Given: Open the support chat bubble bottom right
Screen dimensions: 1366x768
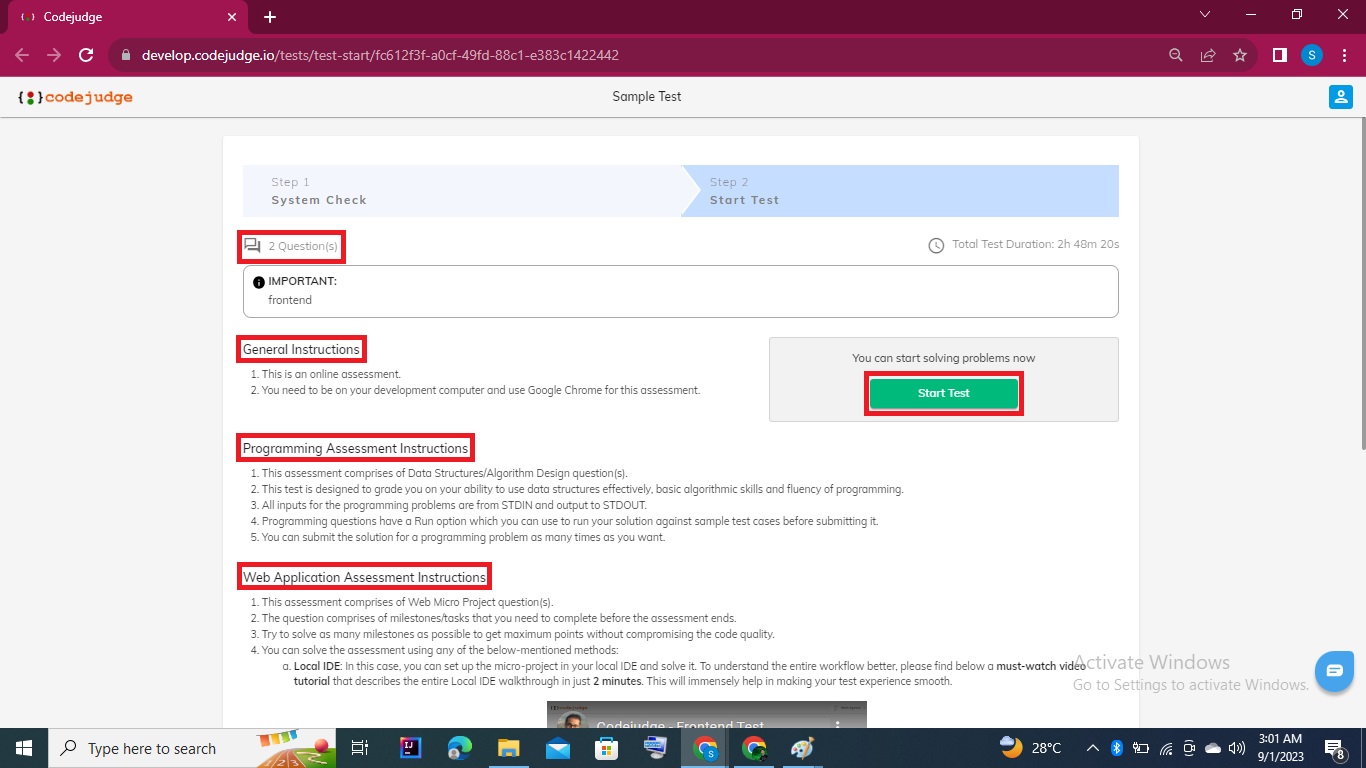Looking at the screenshot, I should [x=1334, y=671].
